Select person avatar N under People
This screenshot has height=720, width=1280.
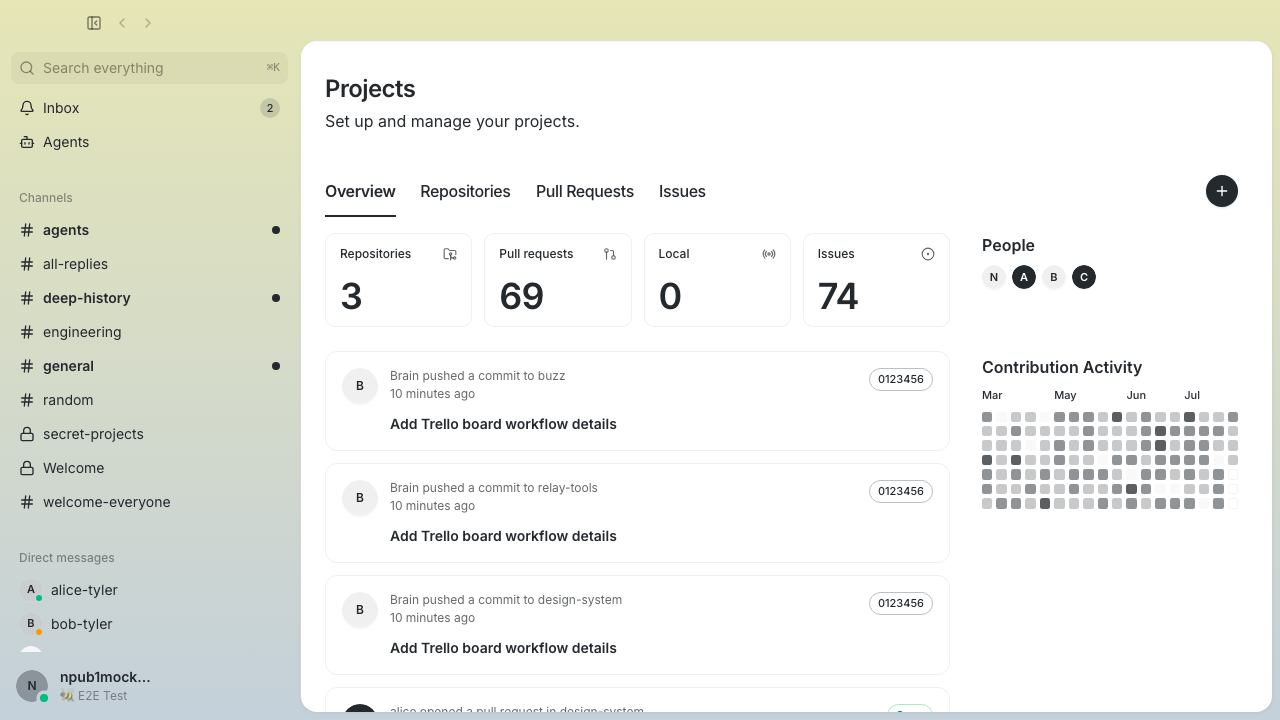994,277
